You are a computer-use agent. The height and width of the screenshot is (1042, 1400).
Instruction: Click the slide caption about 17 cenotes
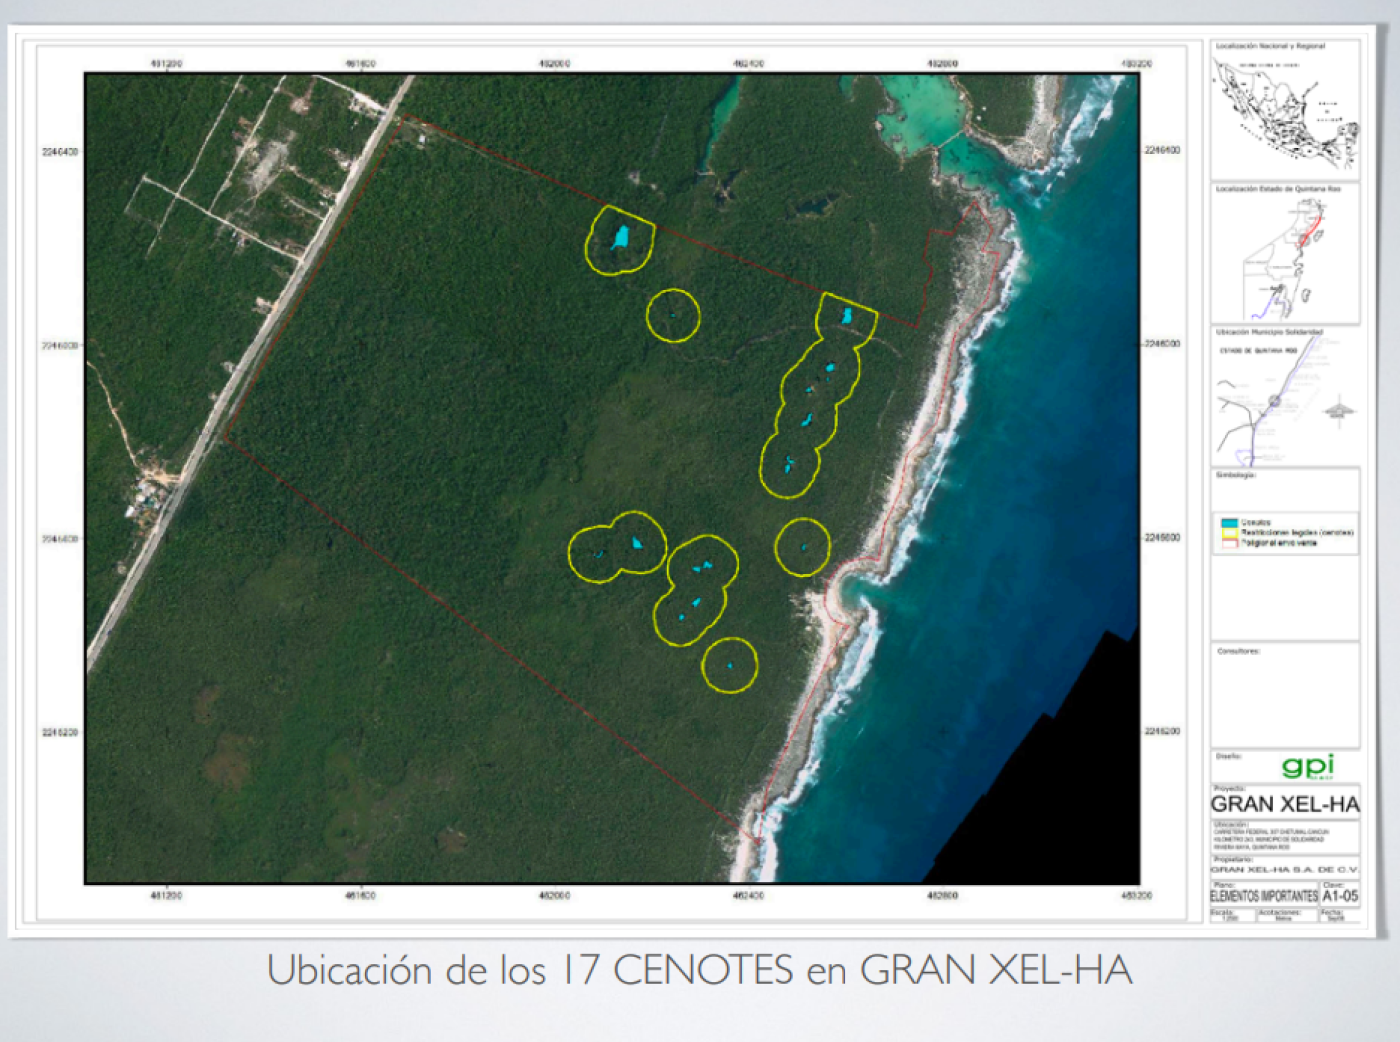[699, 971]
